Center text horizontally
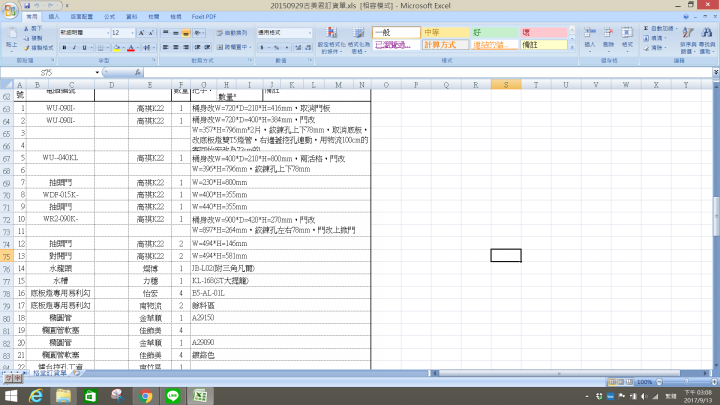Screen dimensions: 720x405 pos(176,47)
